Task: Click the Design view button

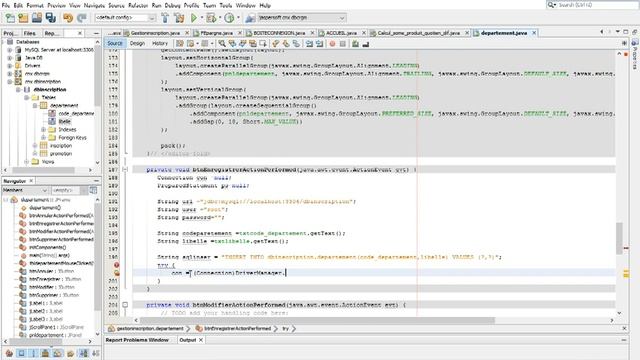Action: (137, 43)
